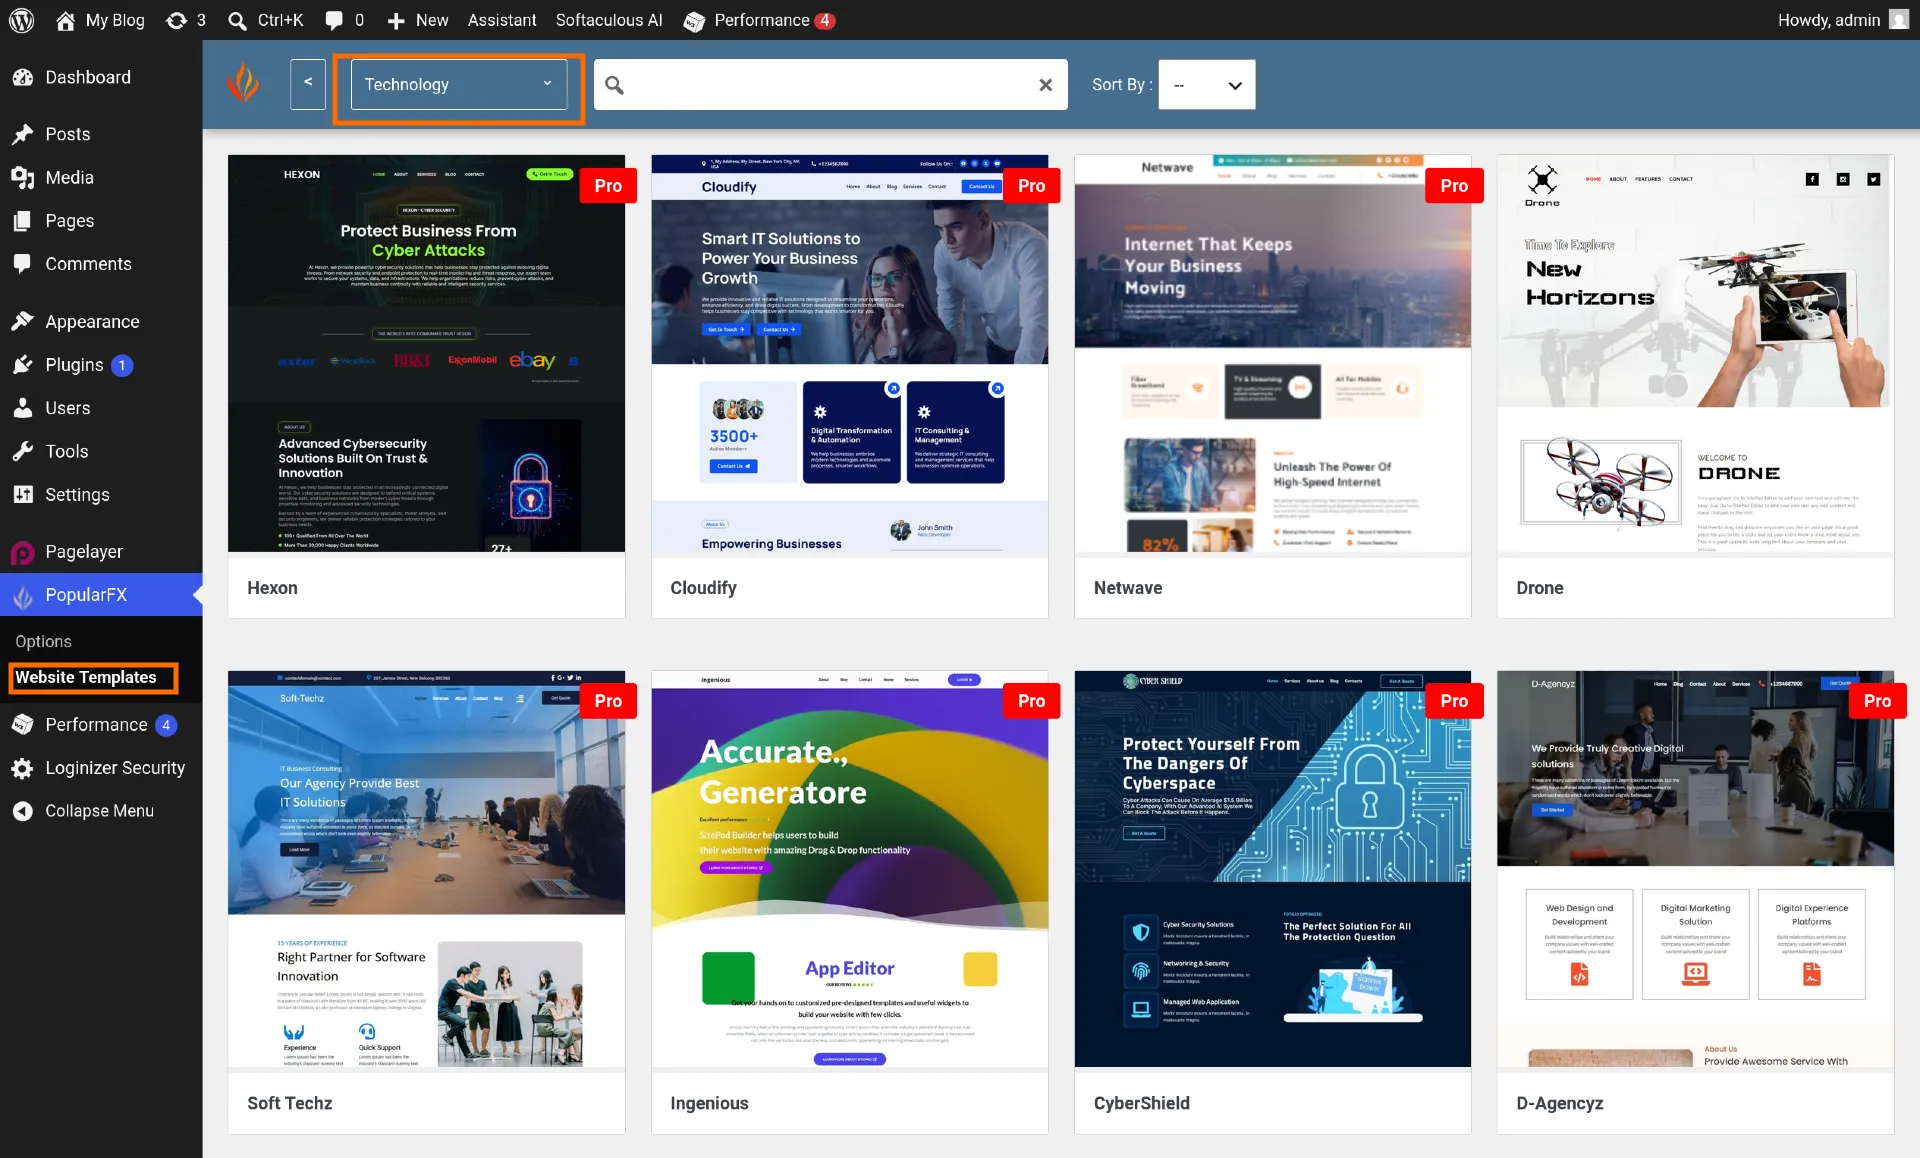Open the D-Agencyz template thumbnail

[x=1696, y=869]
